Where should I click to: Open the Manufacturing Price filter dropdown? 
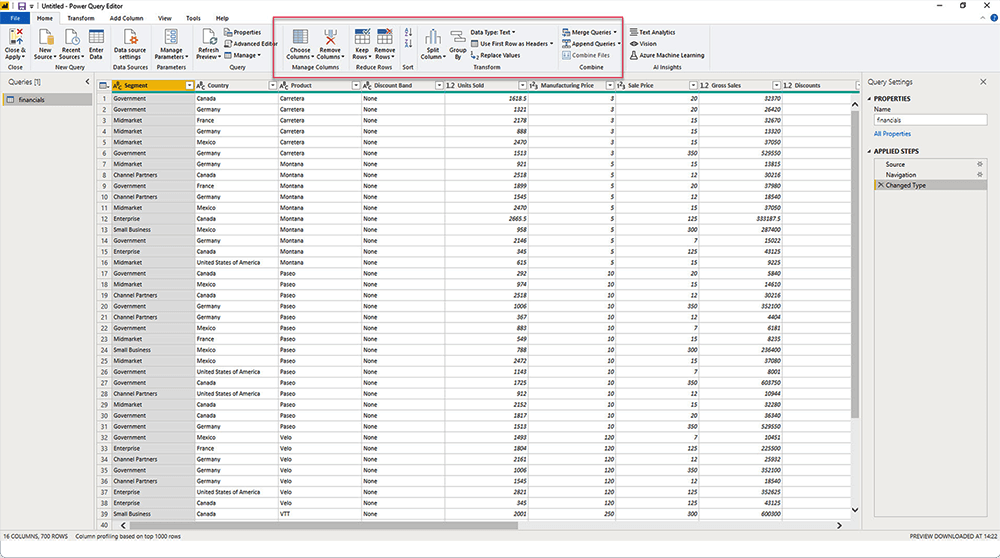coord(610,85)
